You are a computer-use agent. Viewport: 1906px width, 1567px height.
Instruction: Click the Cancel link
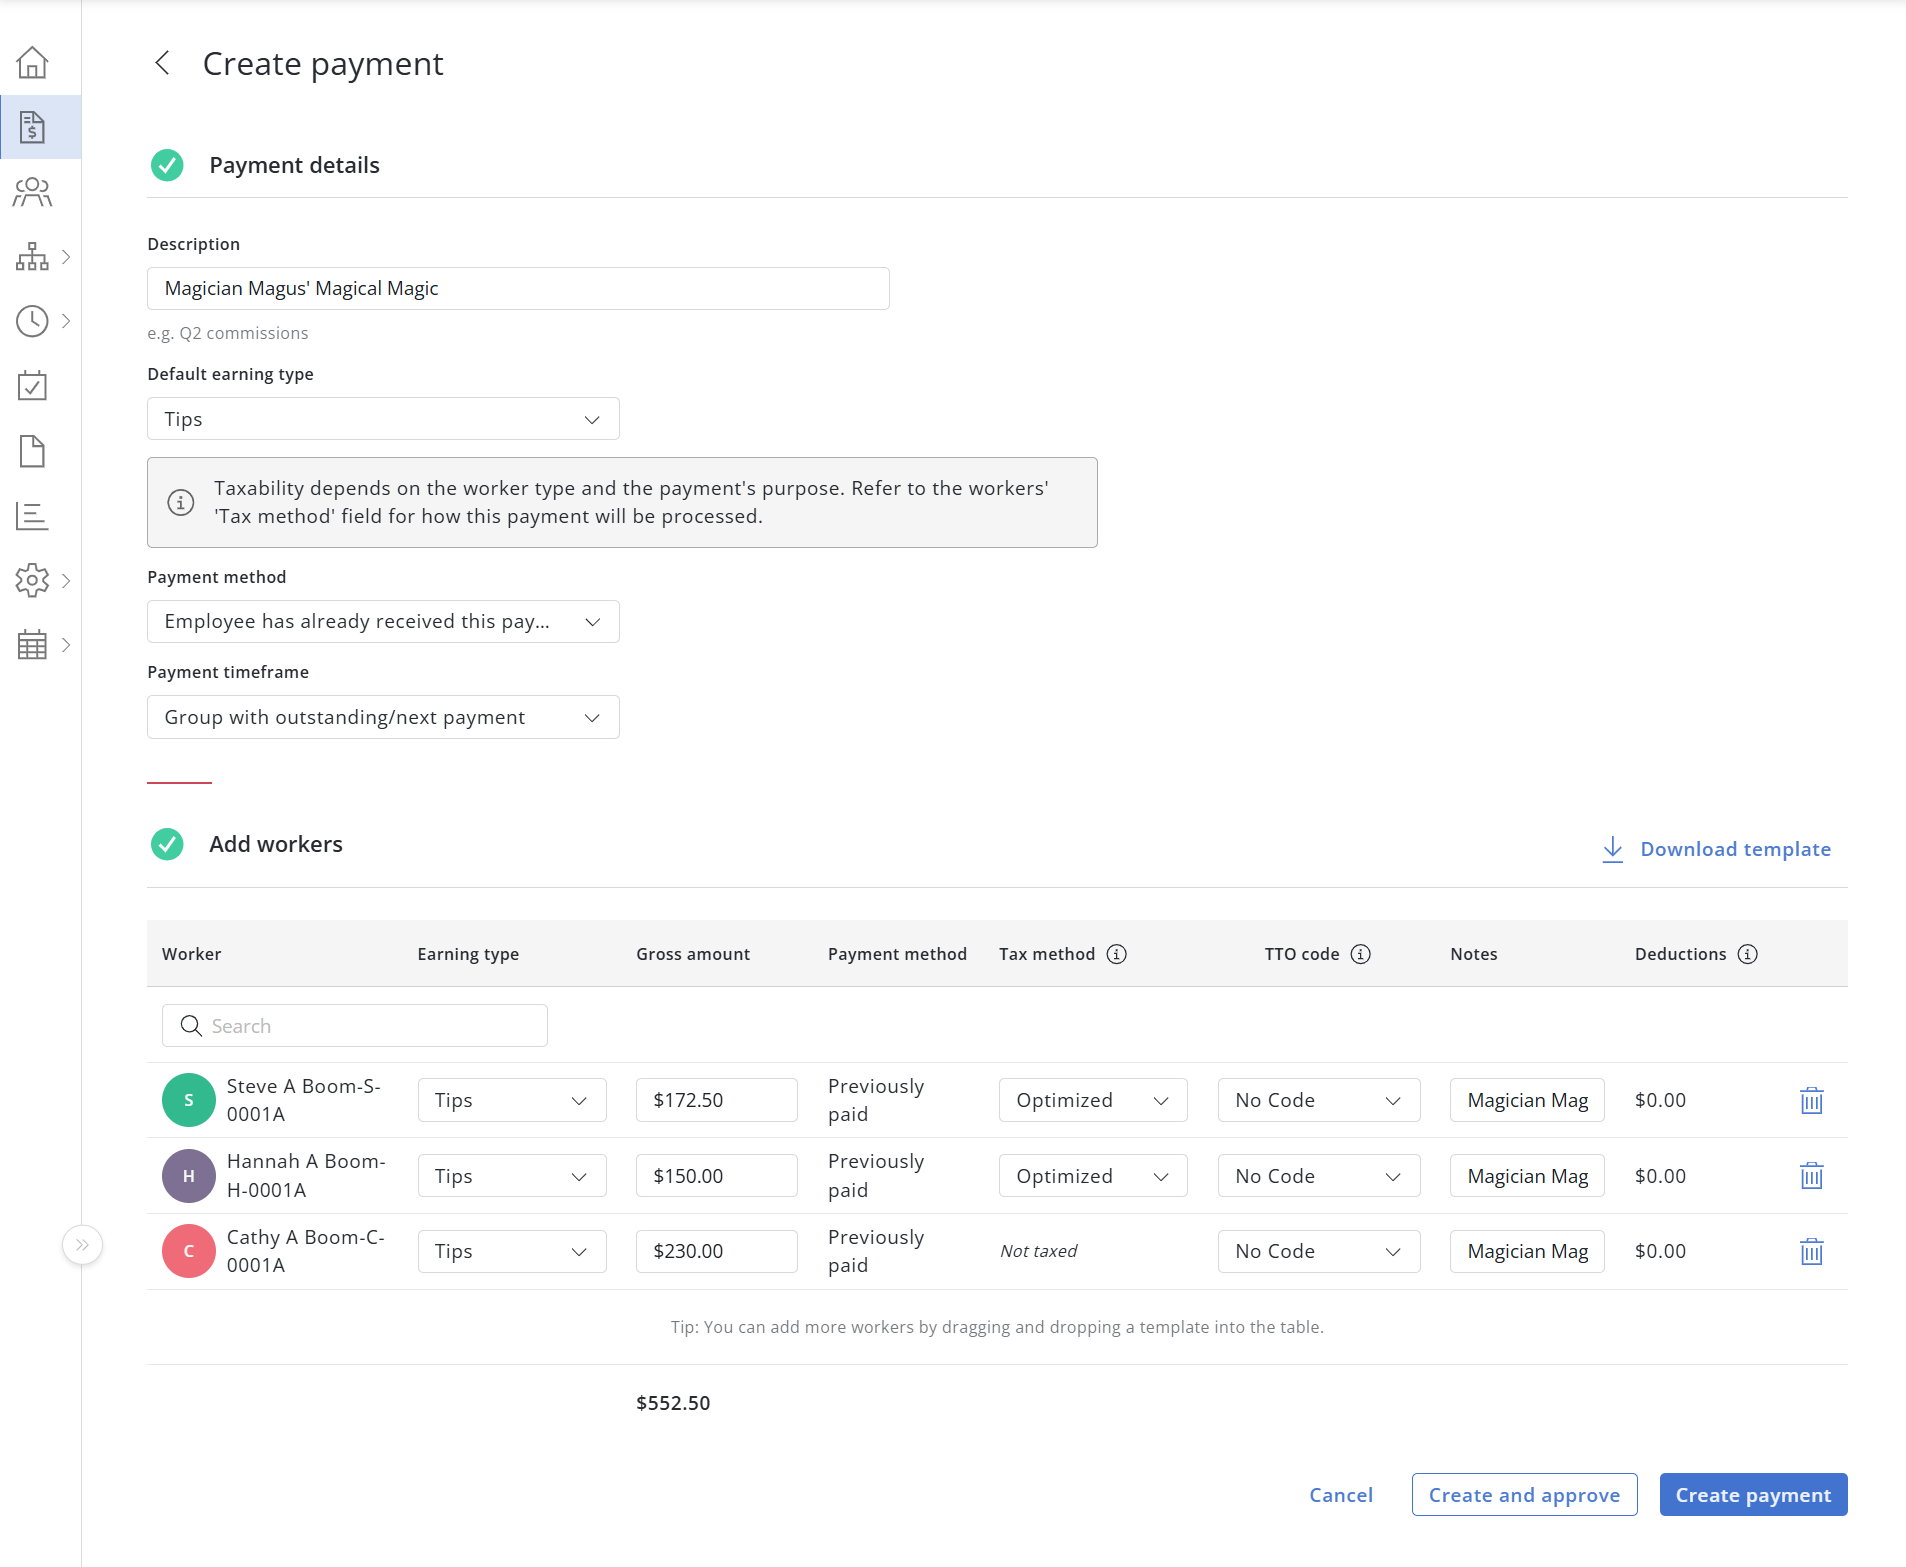[1341, 1495]
